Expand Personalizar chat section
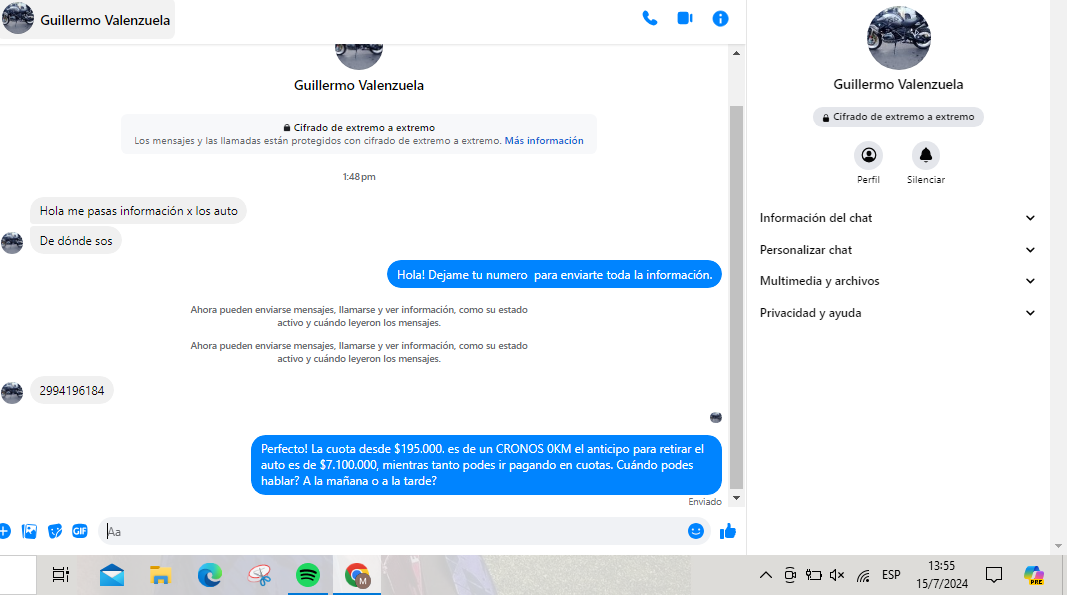 (897, 250)
